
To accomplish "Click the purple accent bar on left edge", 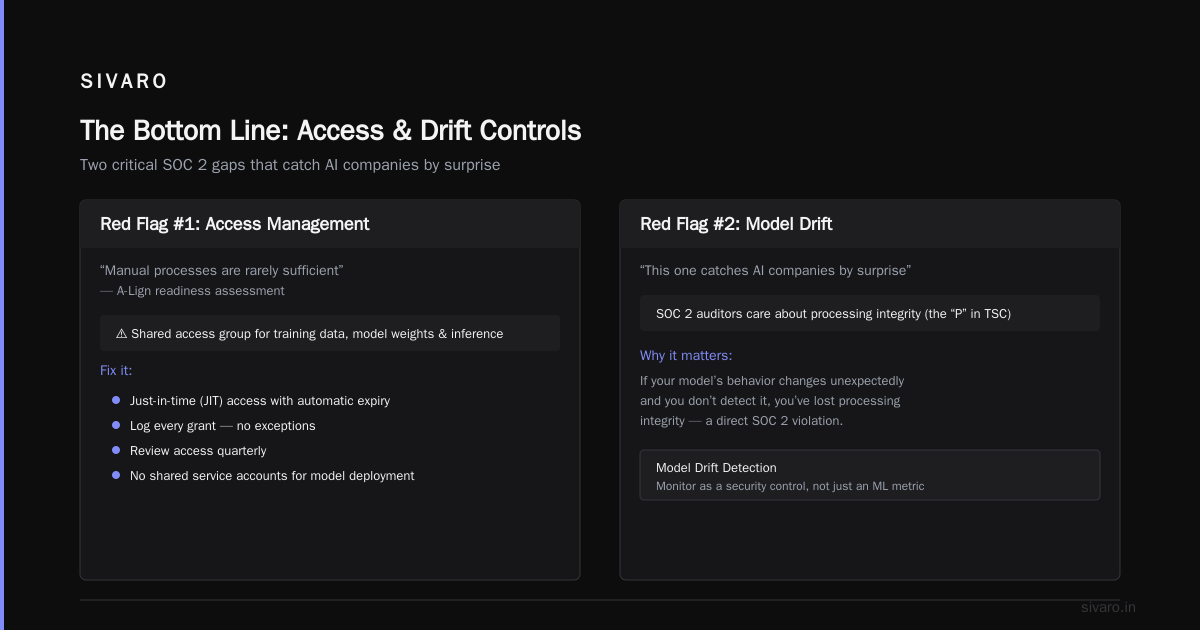I will pos(2,315).
